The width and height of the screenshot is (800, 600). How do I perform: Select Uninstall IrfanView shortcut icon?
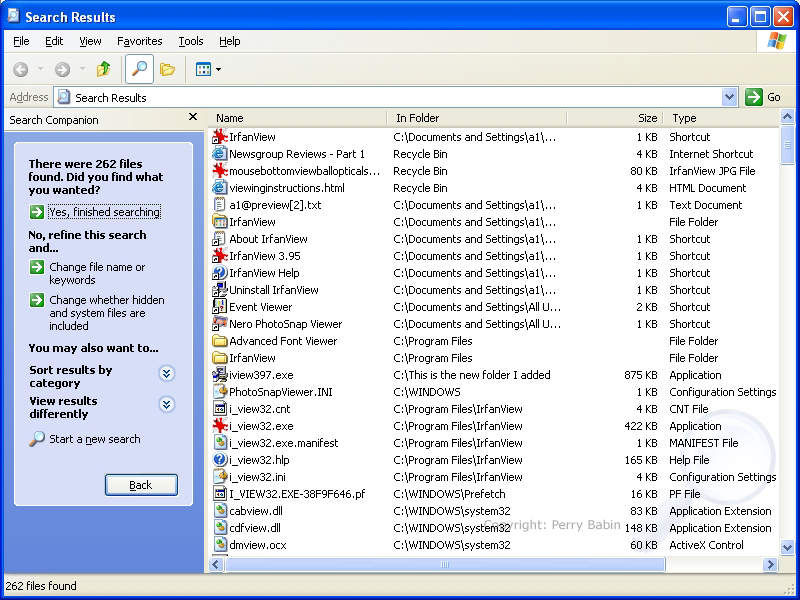(x=220, y=290)
